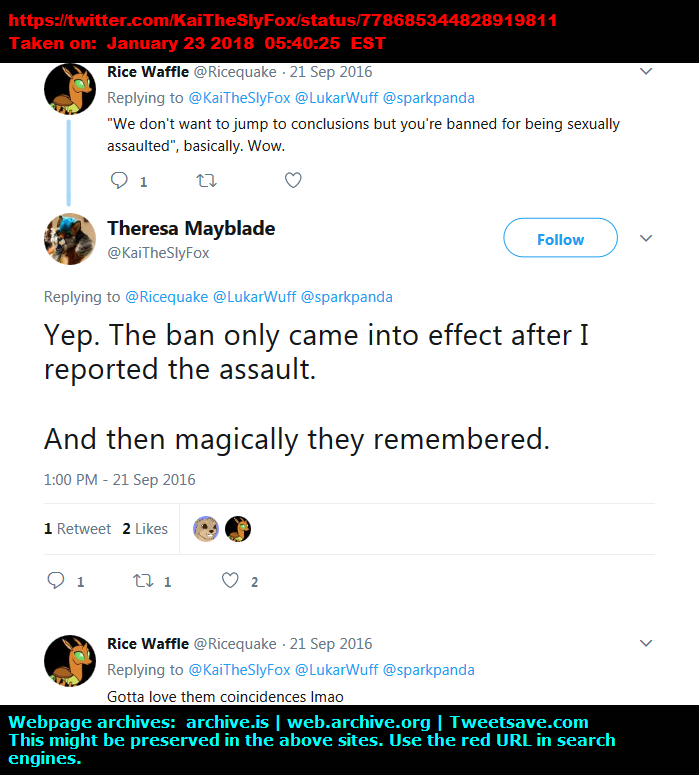Retweet Rice Waffle's first tweet
This screenshot has height=775, width=699.
(206, 181)
